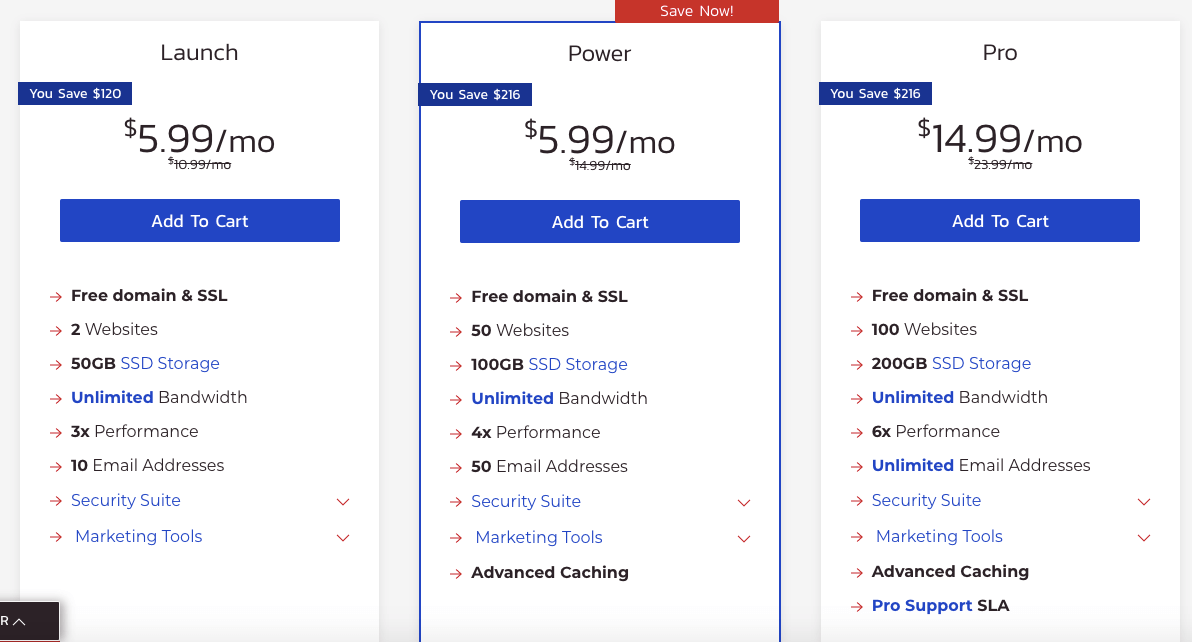Click the arrow icon beside Free domain & SSL in Launch

[55, 296]
